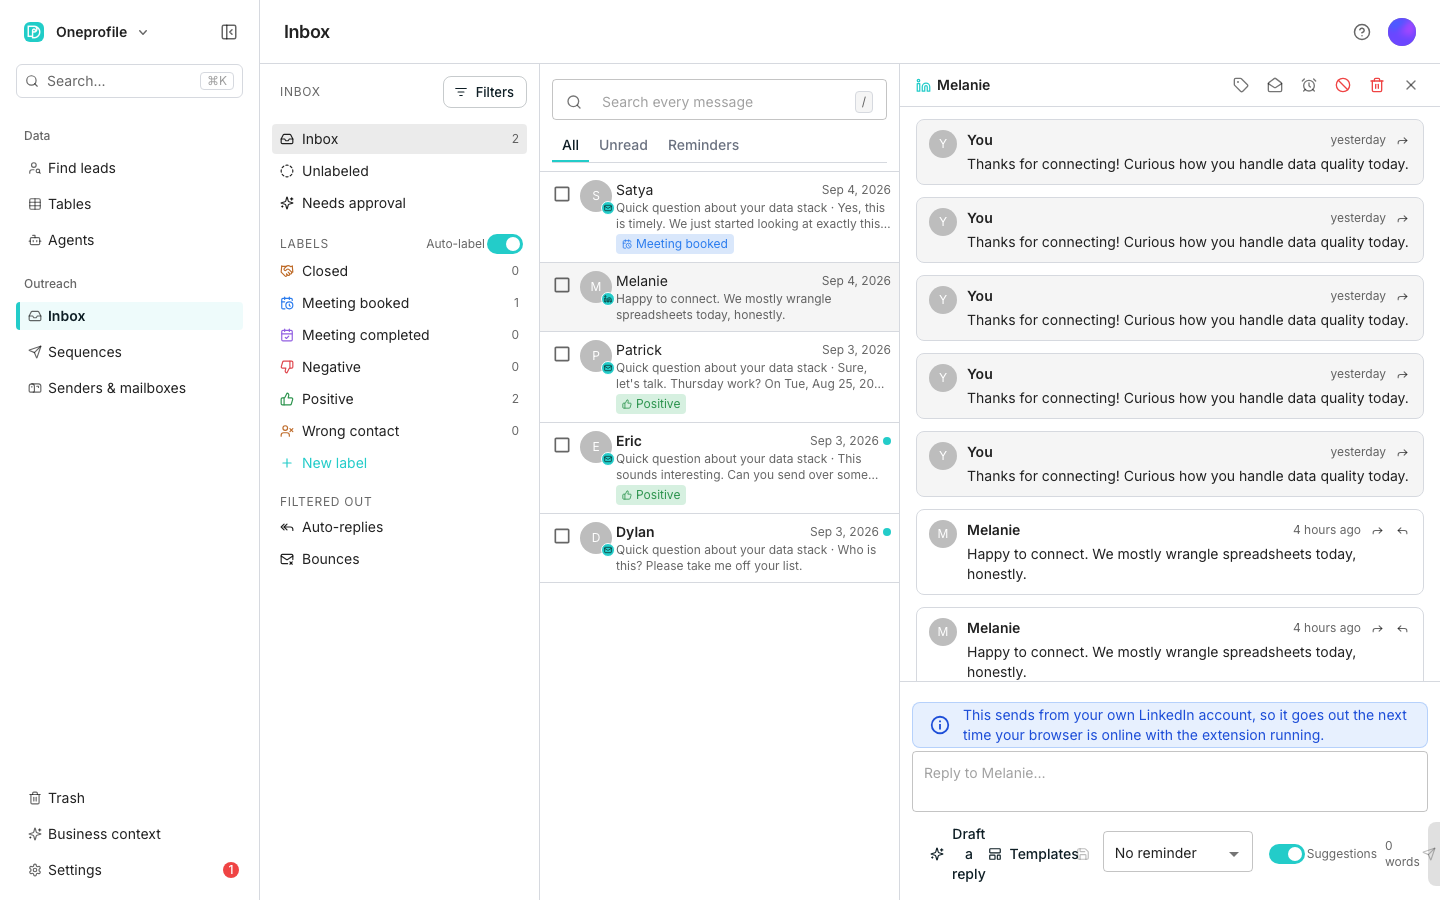
Task: Switch to the Unread tab
Action: 623,145
